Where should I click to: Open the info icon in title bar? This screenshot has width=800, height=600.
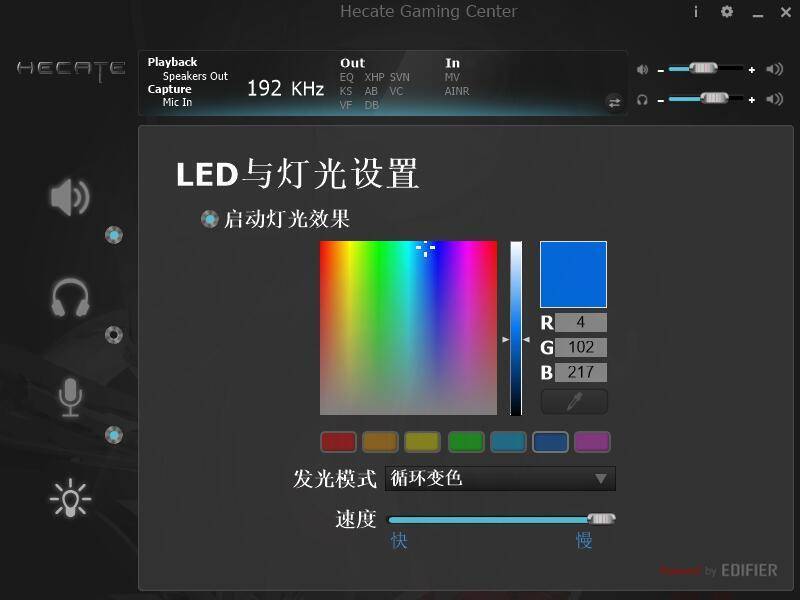tap(695, 12)
